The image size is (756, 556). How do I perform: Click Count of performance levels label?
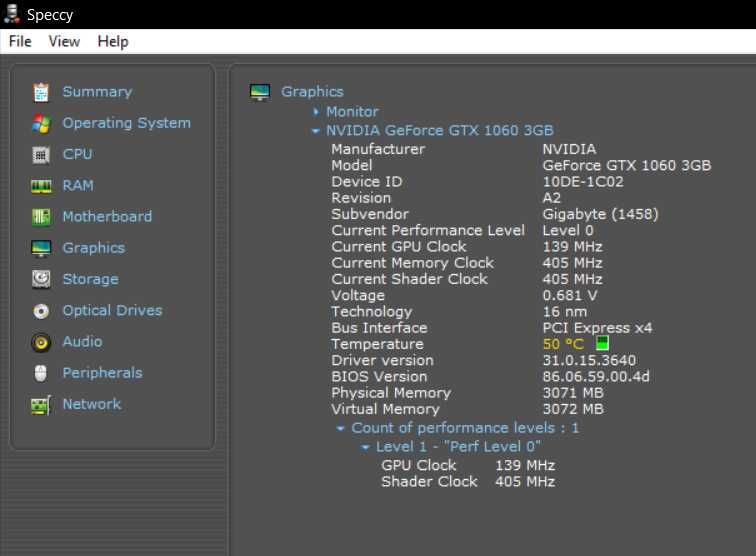point(465,428)
